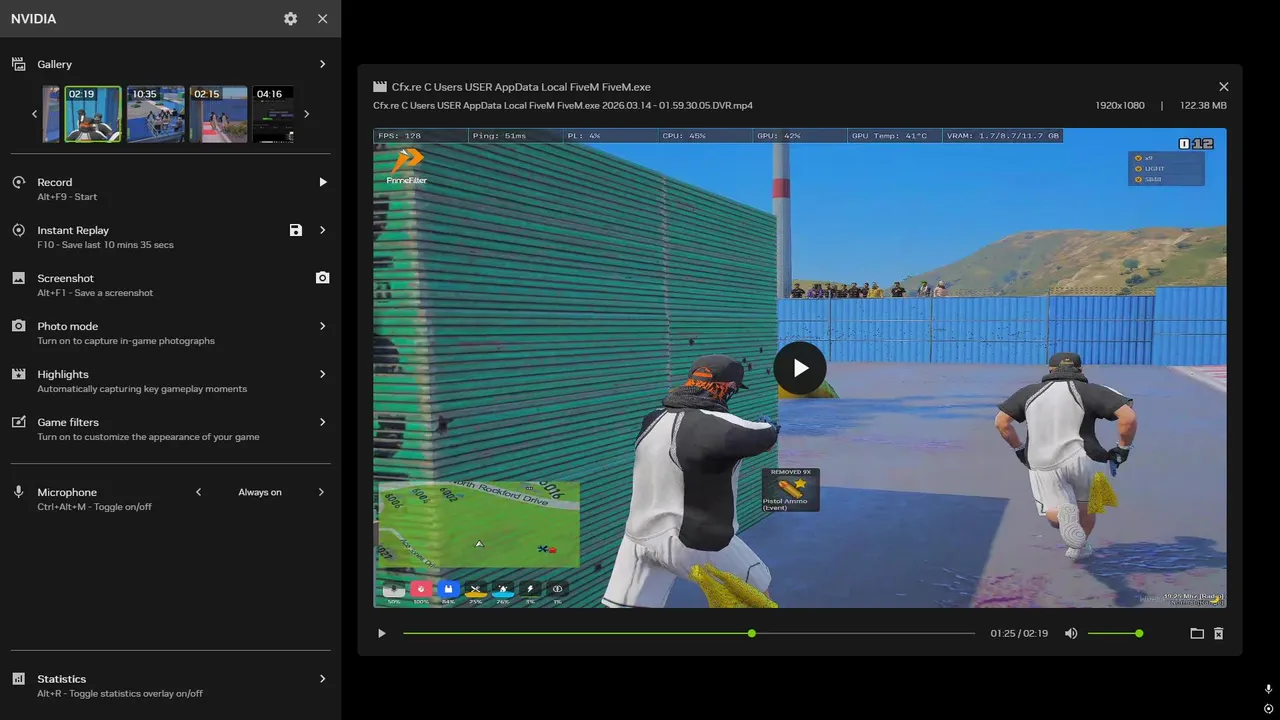Click the video clip film icon
This screenshot has width=1280, height=720.
379,87
